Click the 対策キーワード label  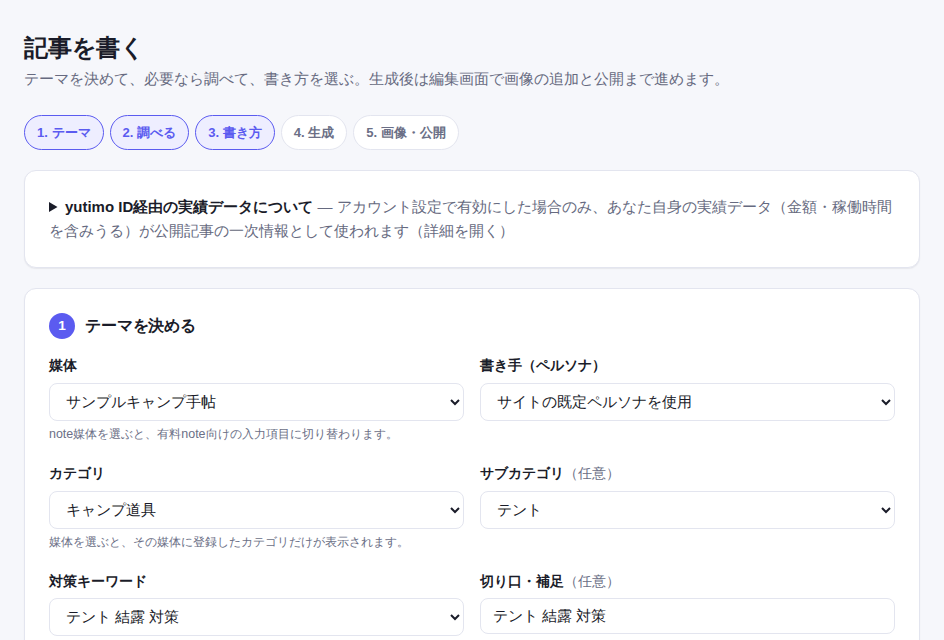[x=98, y=582]
